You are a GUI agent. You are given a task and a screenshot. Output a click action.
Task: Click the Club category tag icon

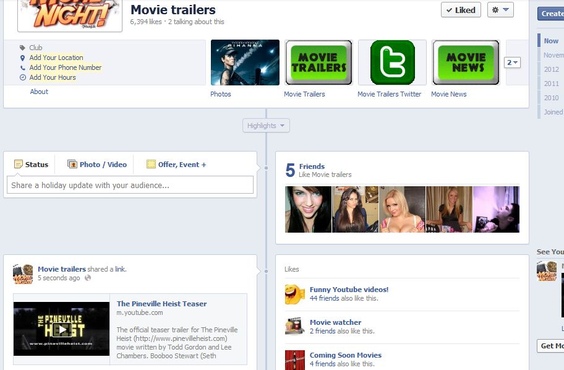pos(22,47)
